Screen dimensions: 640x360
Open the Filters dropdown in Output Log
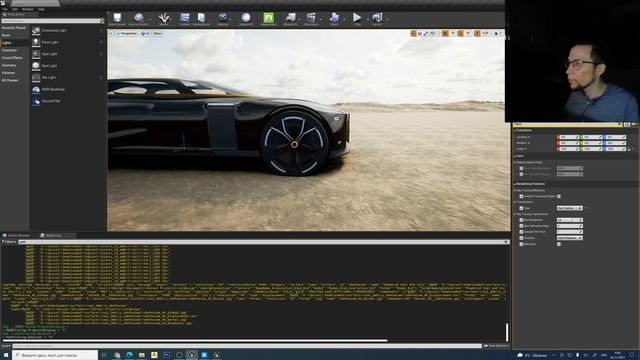[x=9, y=242]
